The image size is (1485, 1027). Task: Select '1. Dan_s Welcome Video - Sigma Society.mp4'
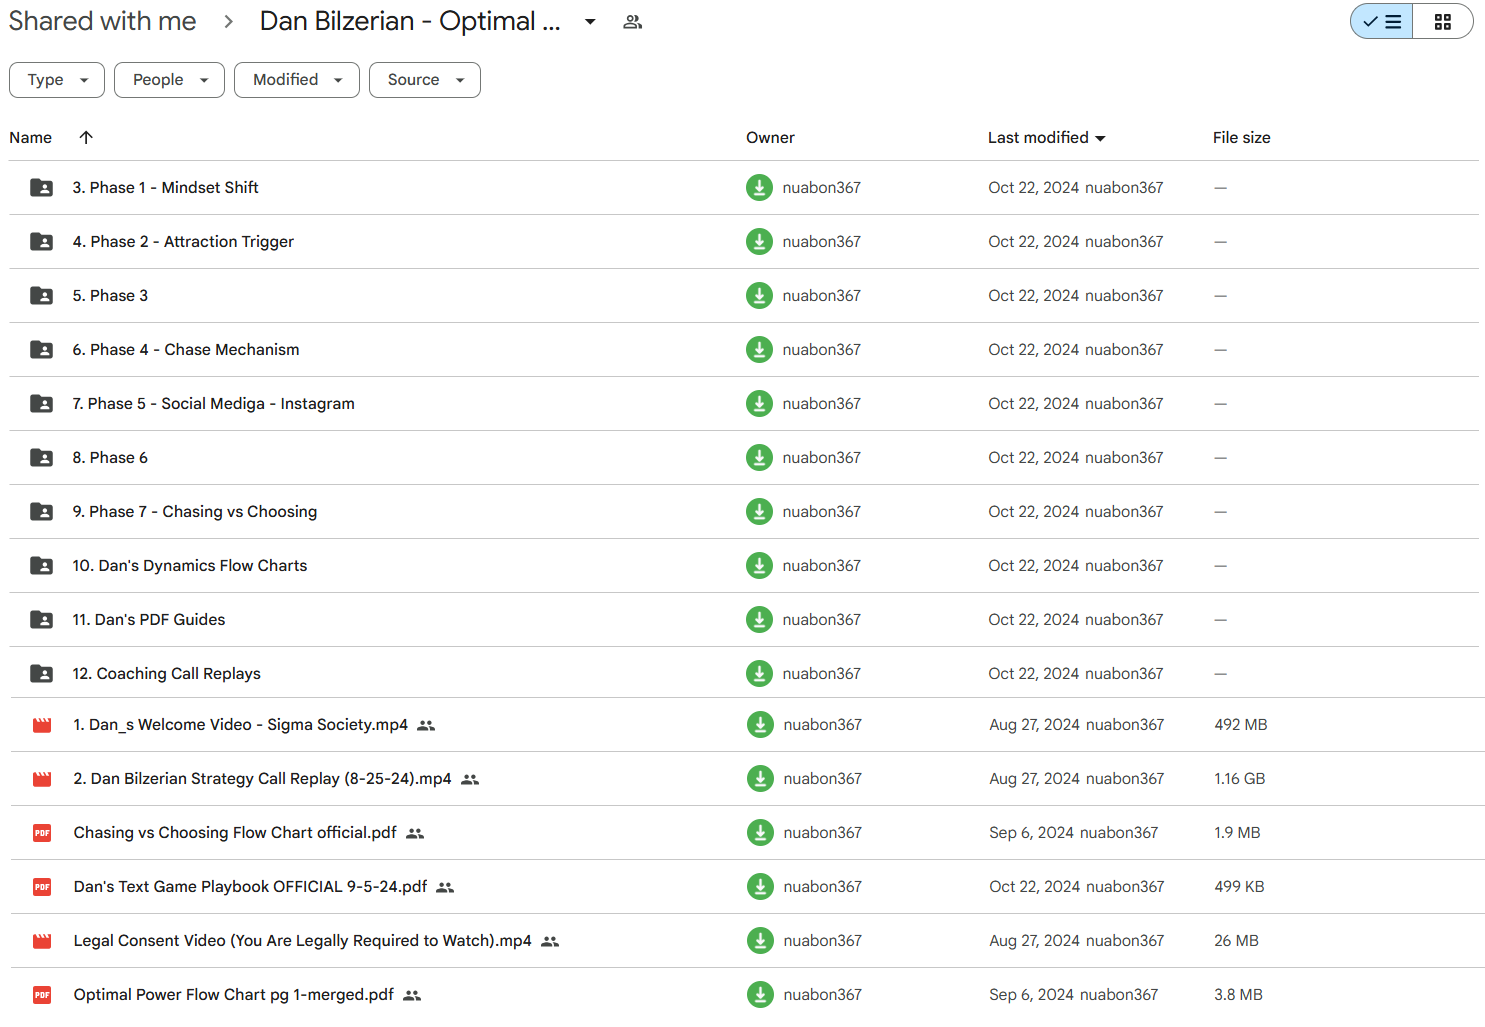click(241, 725)
